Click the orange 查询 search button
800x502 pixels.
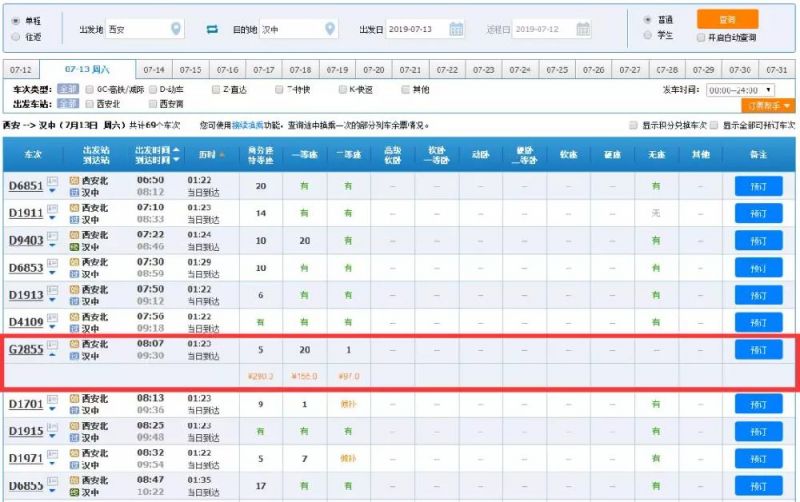[x=728, y=19]
